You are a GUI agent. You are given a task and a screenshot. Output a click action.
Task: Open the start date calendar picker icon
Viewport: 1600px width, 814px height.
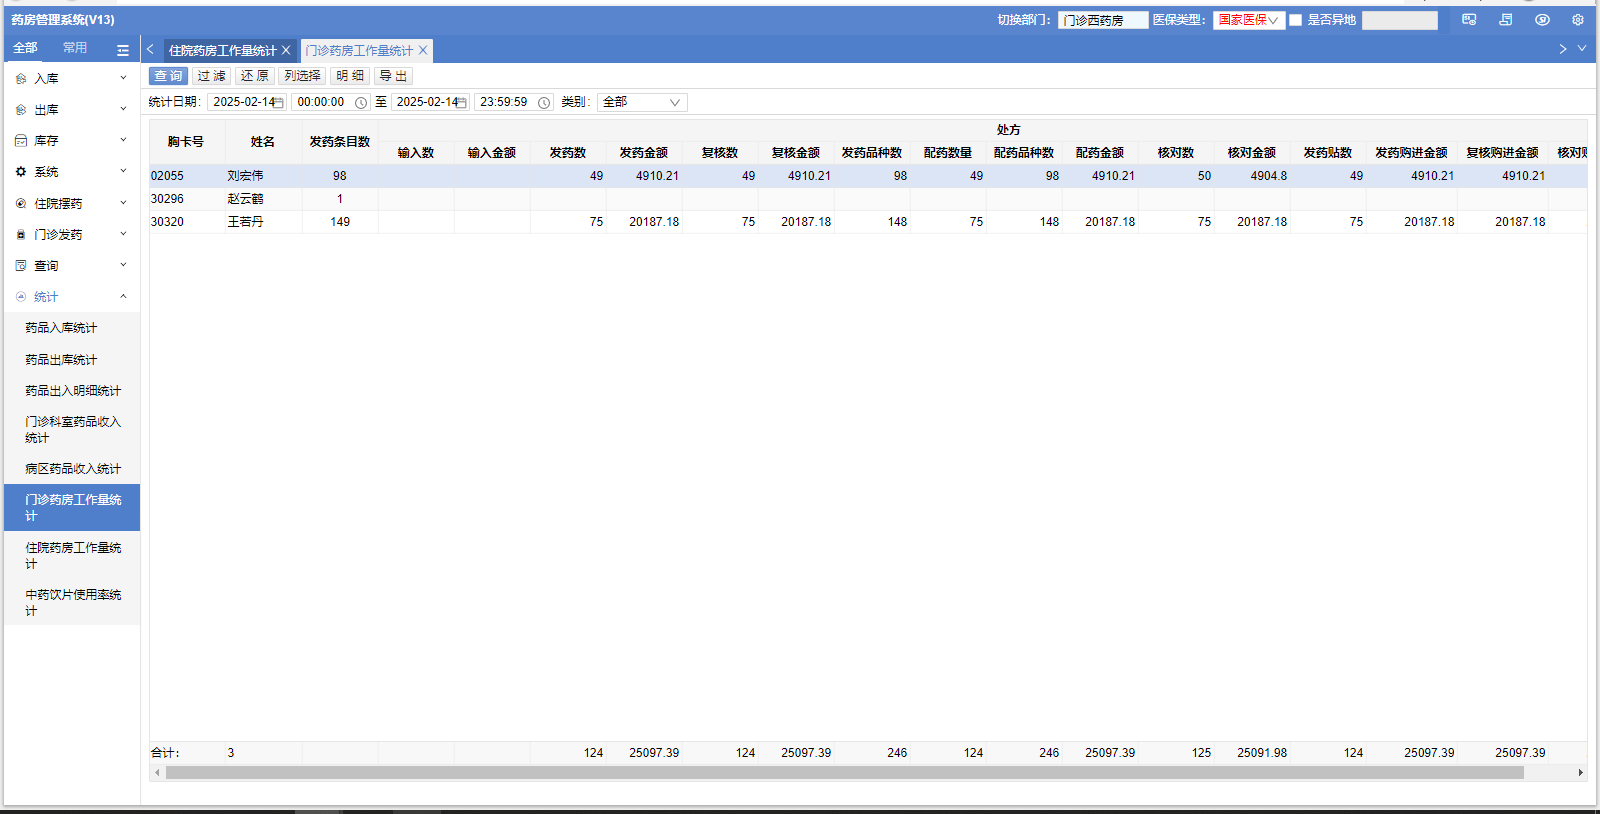[x=279, y=103]
